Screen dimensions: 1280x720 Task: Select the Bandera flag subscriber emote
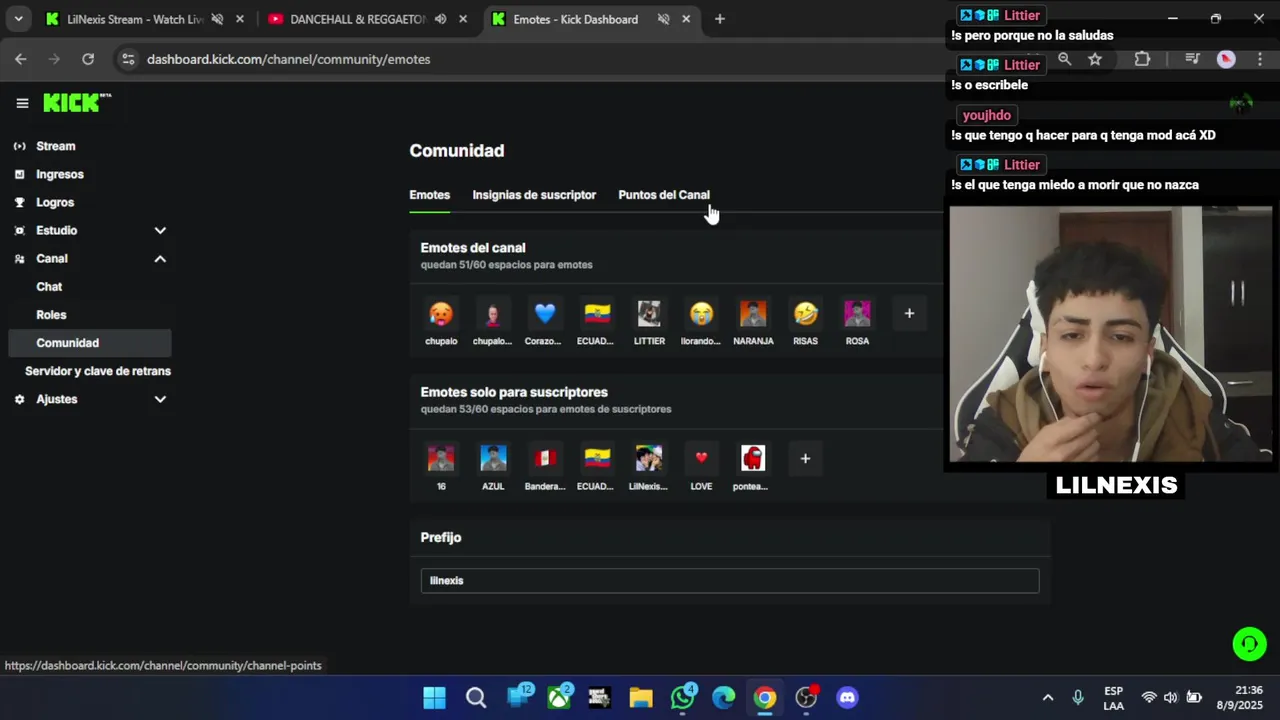tap(545, 459)
